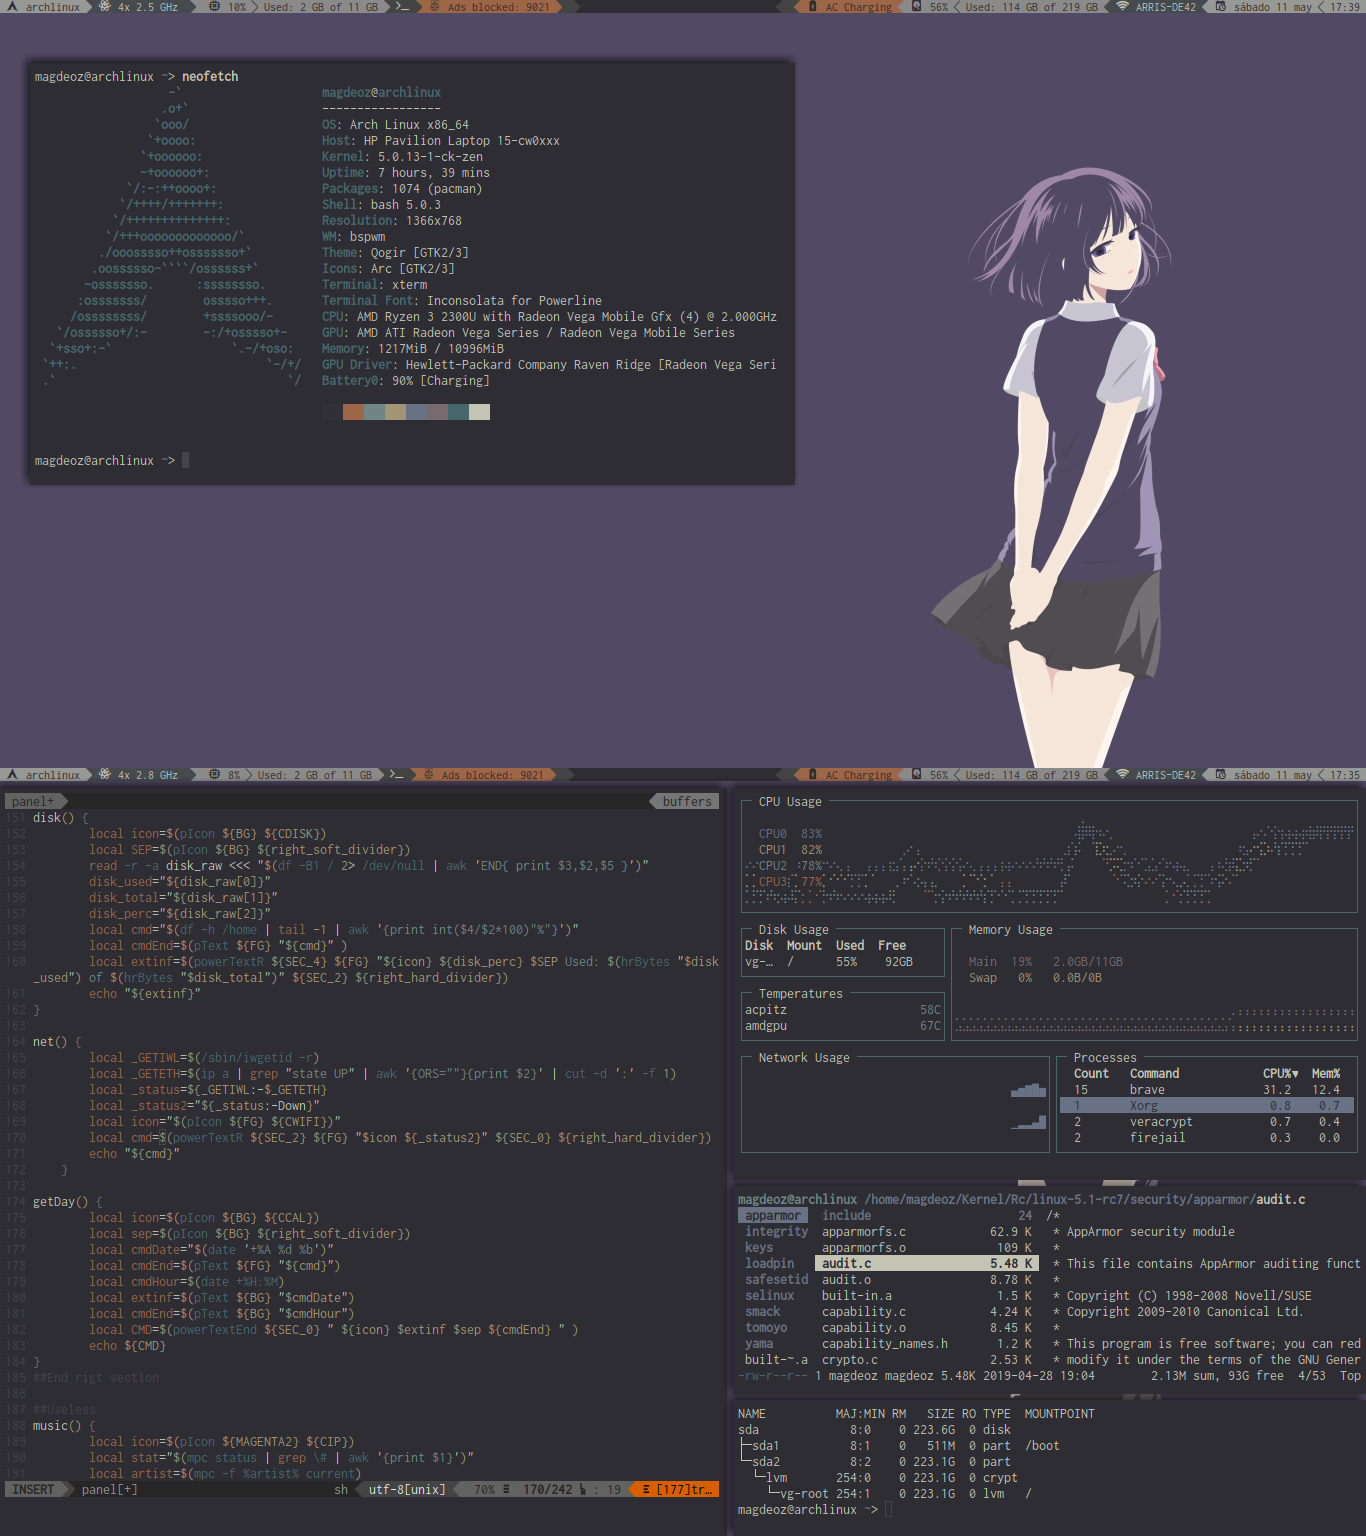Click the middle panel clock showing 17:35
Image resolution: width=1366 pixels, height=1536 pixels.
click(1344, 775)
